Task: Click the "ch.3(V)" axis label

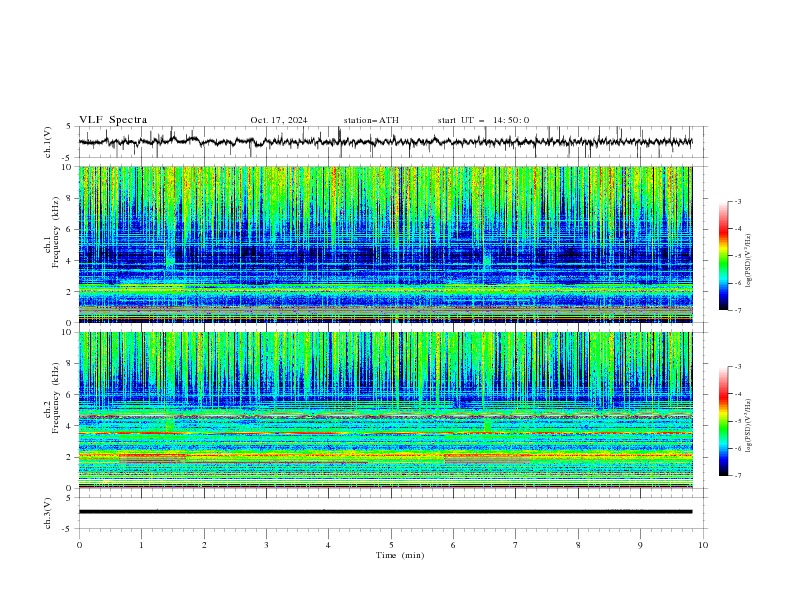Action: tap(48, 513)
